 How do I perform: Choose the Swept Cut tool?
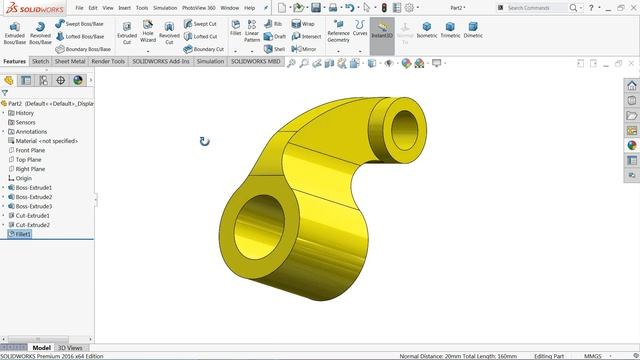coord(200,24)
